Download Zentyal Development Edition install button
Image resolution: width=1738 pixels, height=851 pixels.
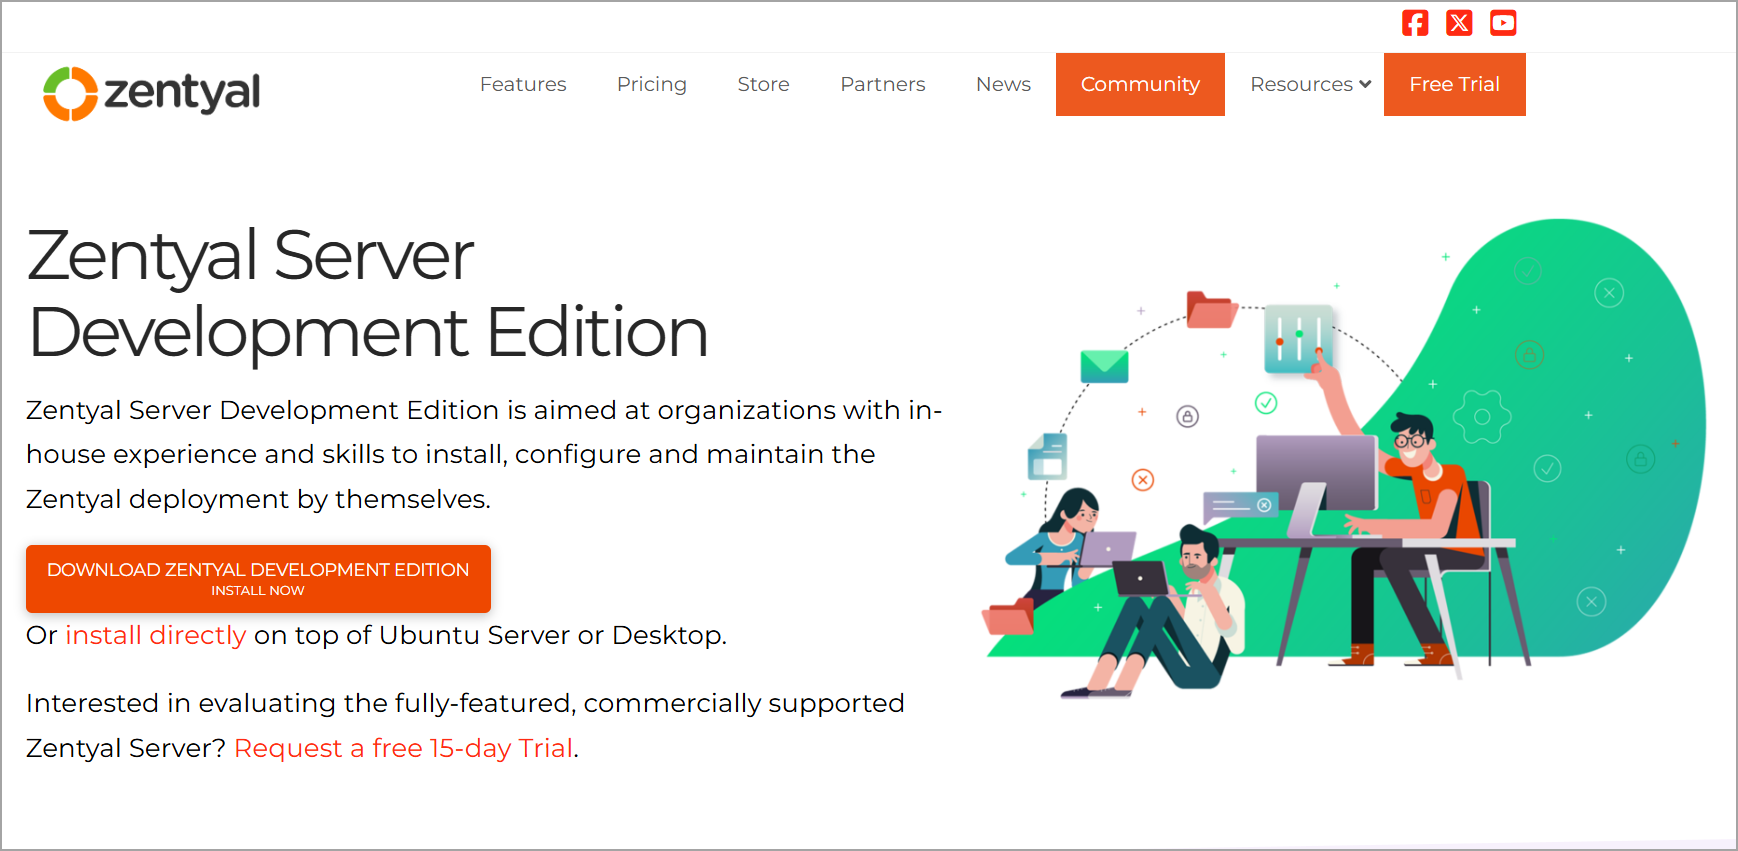[258, 578]
